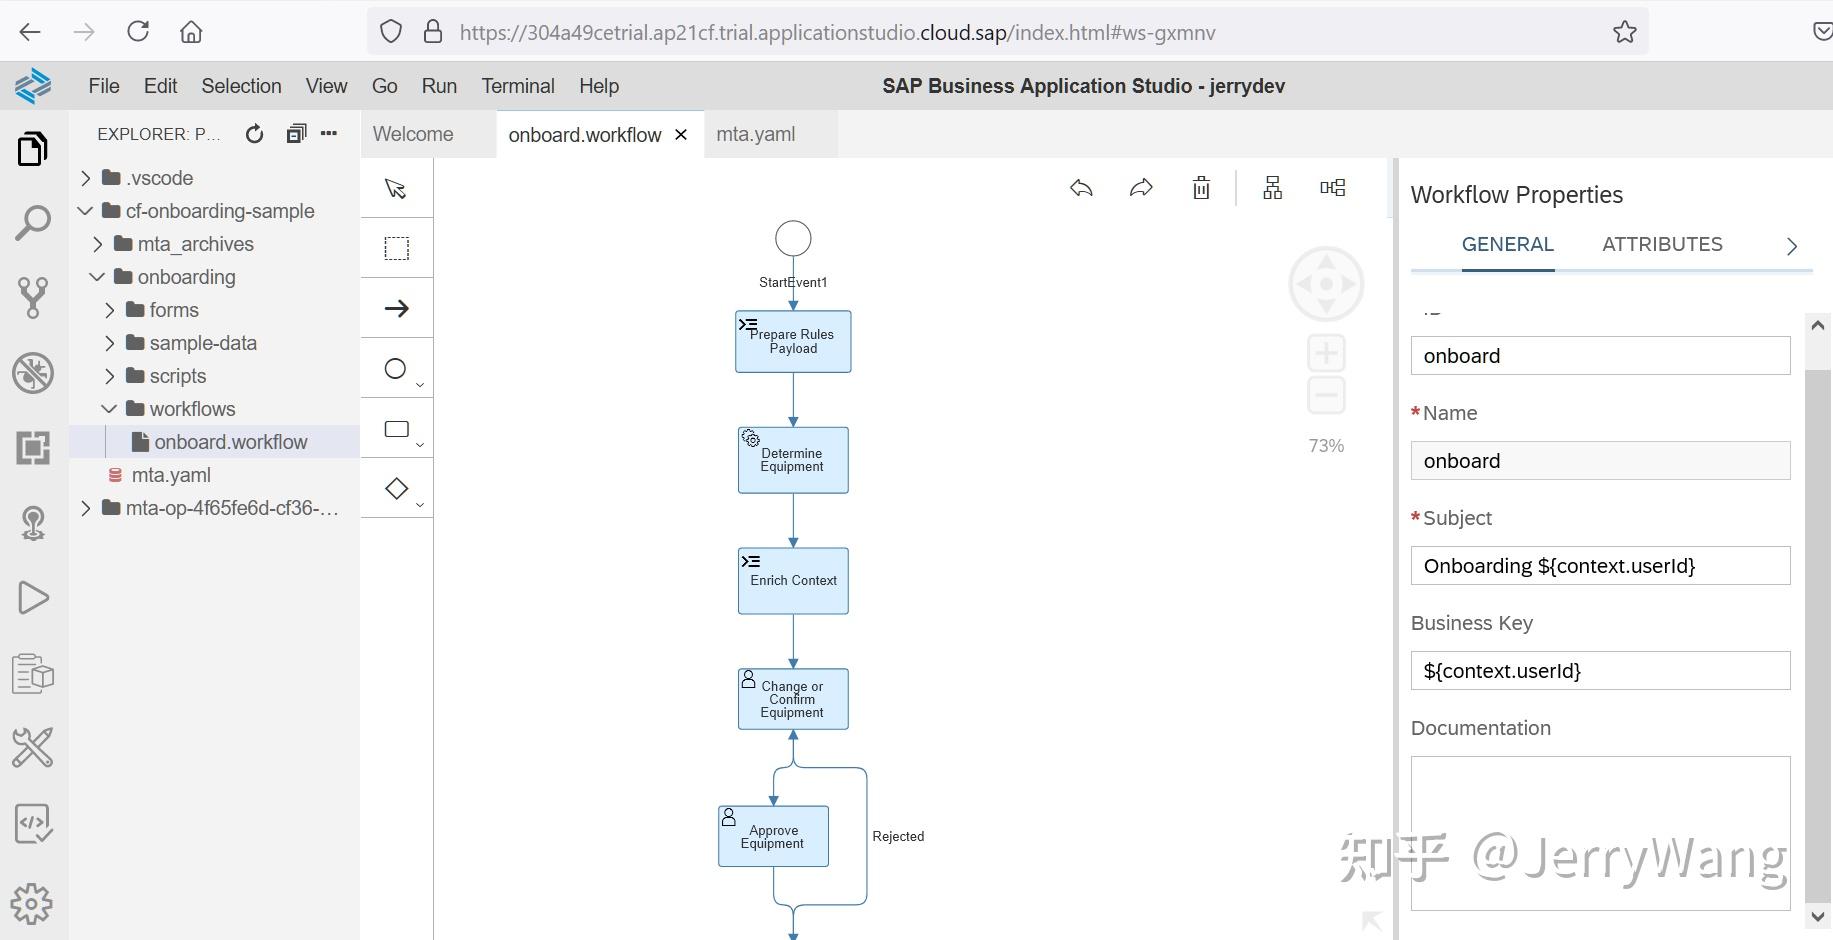This screenshot has width=1833, height=940.
Task: Delete selected element with trash icon
Action: 1201,187
